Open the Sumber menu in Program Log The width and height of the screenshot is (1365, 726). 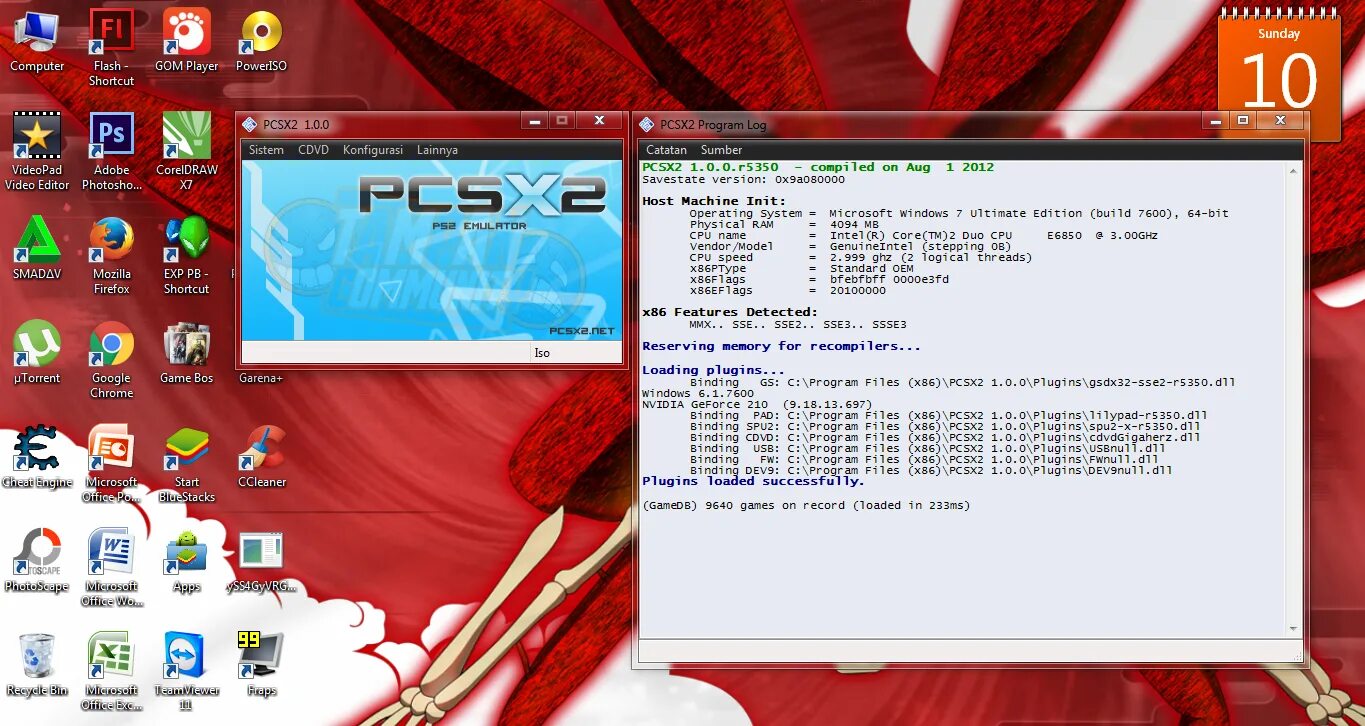721,150
